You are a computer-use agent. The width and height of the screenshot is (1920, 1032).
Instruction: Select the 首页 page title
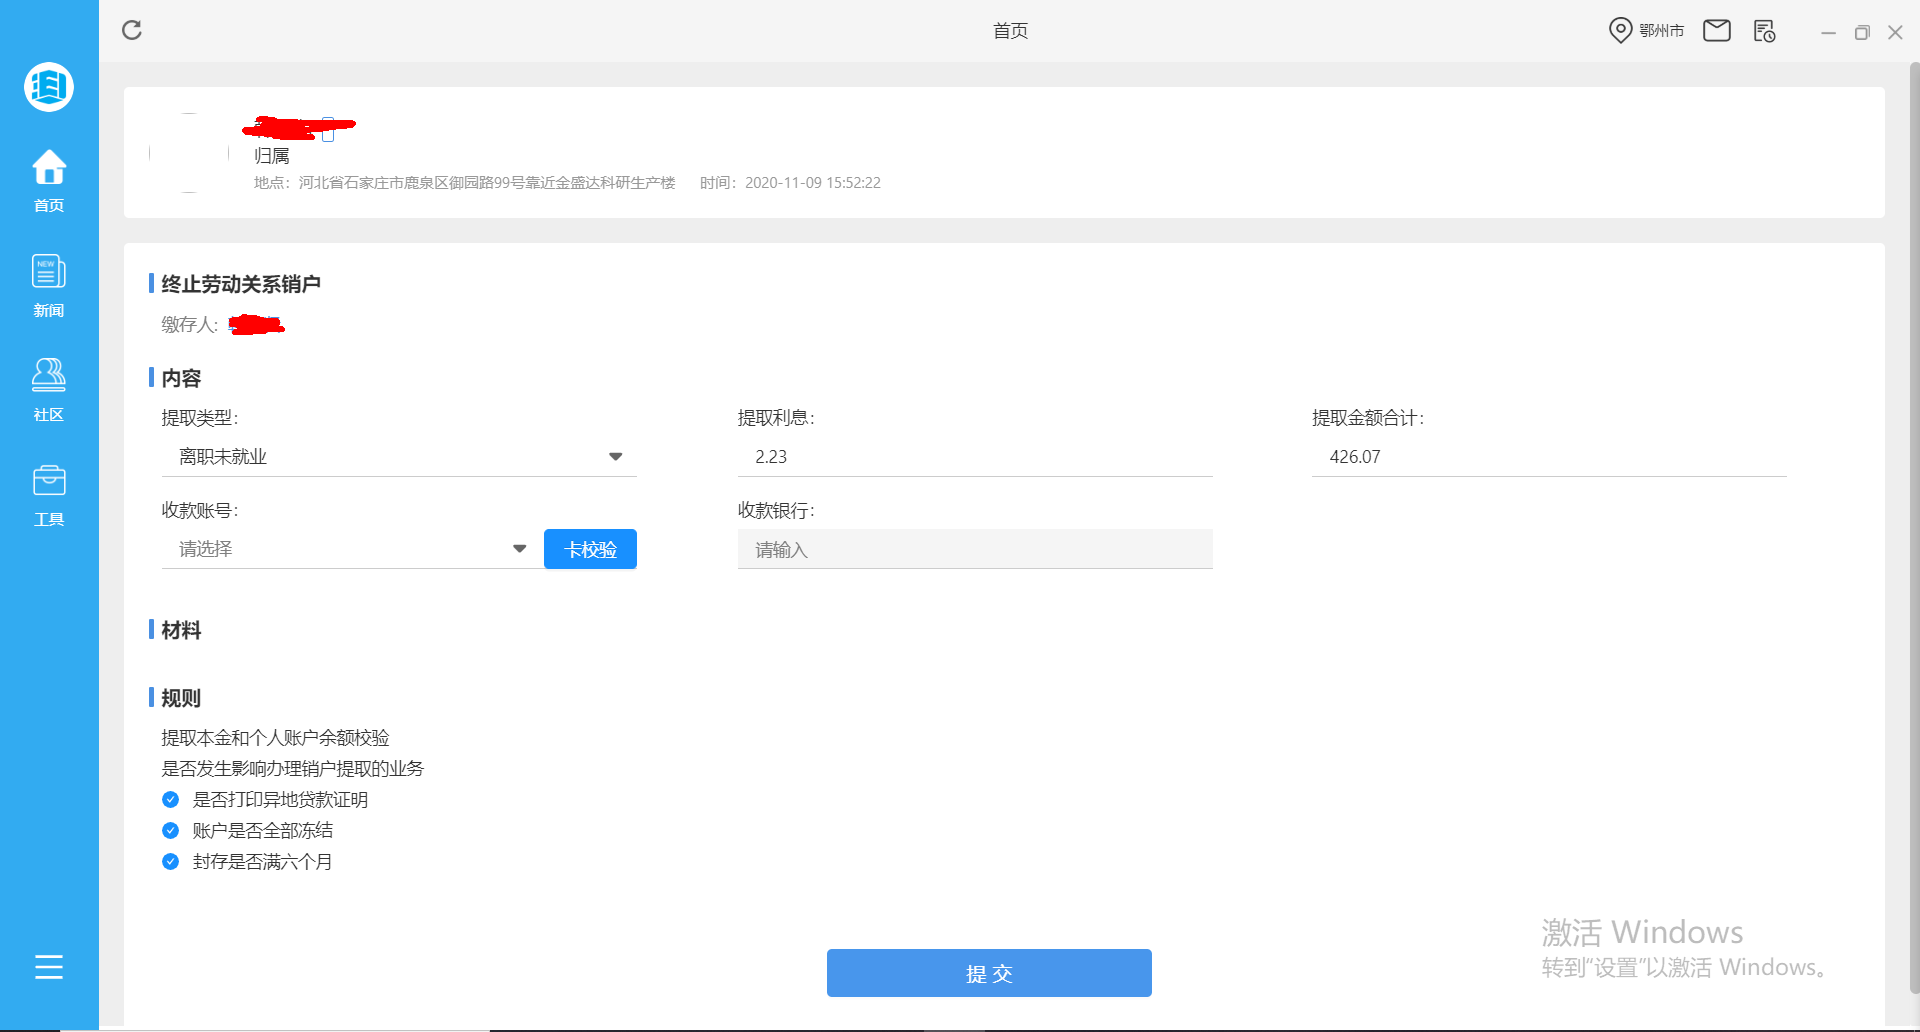coord(1010,30)
